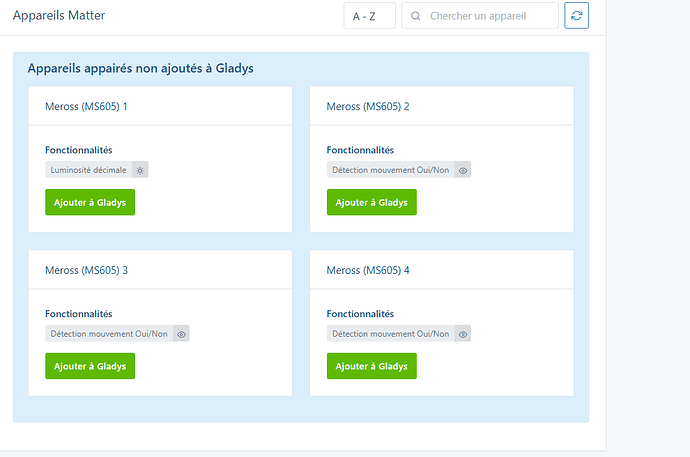The height and width of the screenshot is (457, 690).
Task: Click the Appareils appairés non ajoutés heading
Action: coord(140,68)
